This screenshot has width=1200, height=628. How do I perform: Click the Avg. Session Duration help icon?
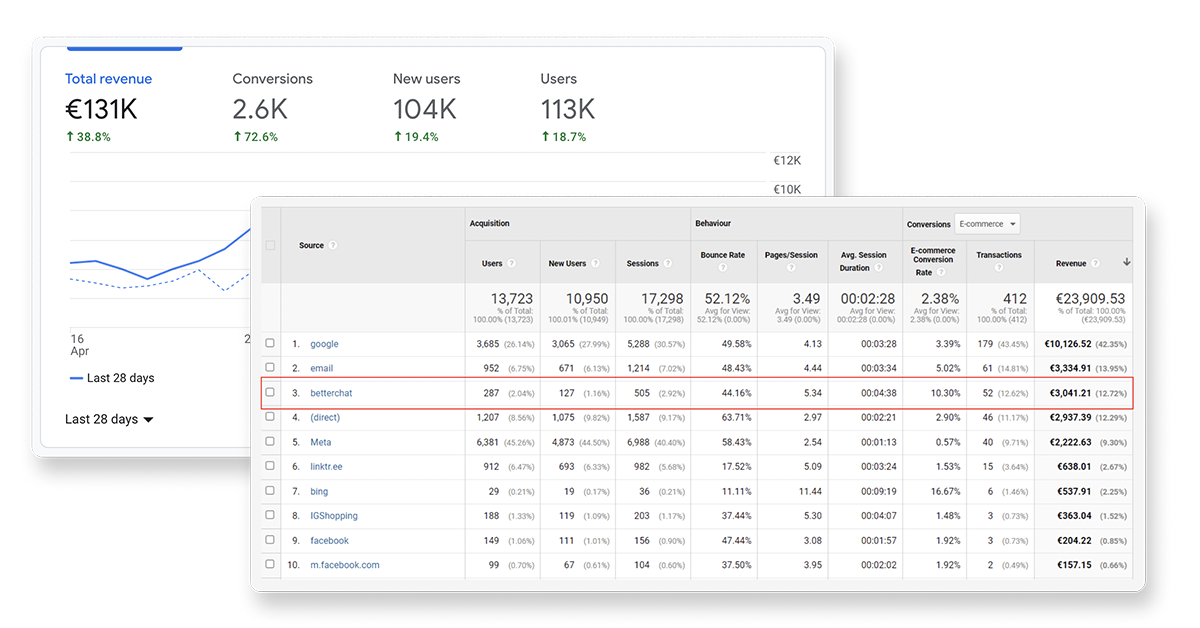pos(880,268)
